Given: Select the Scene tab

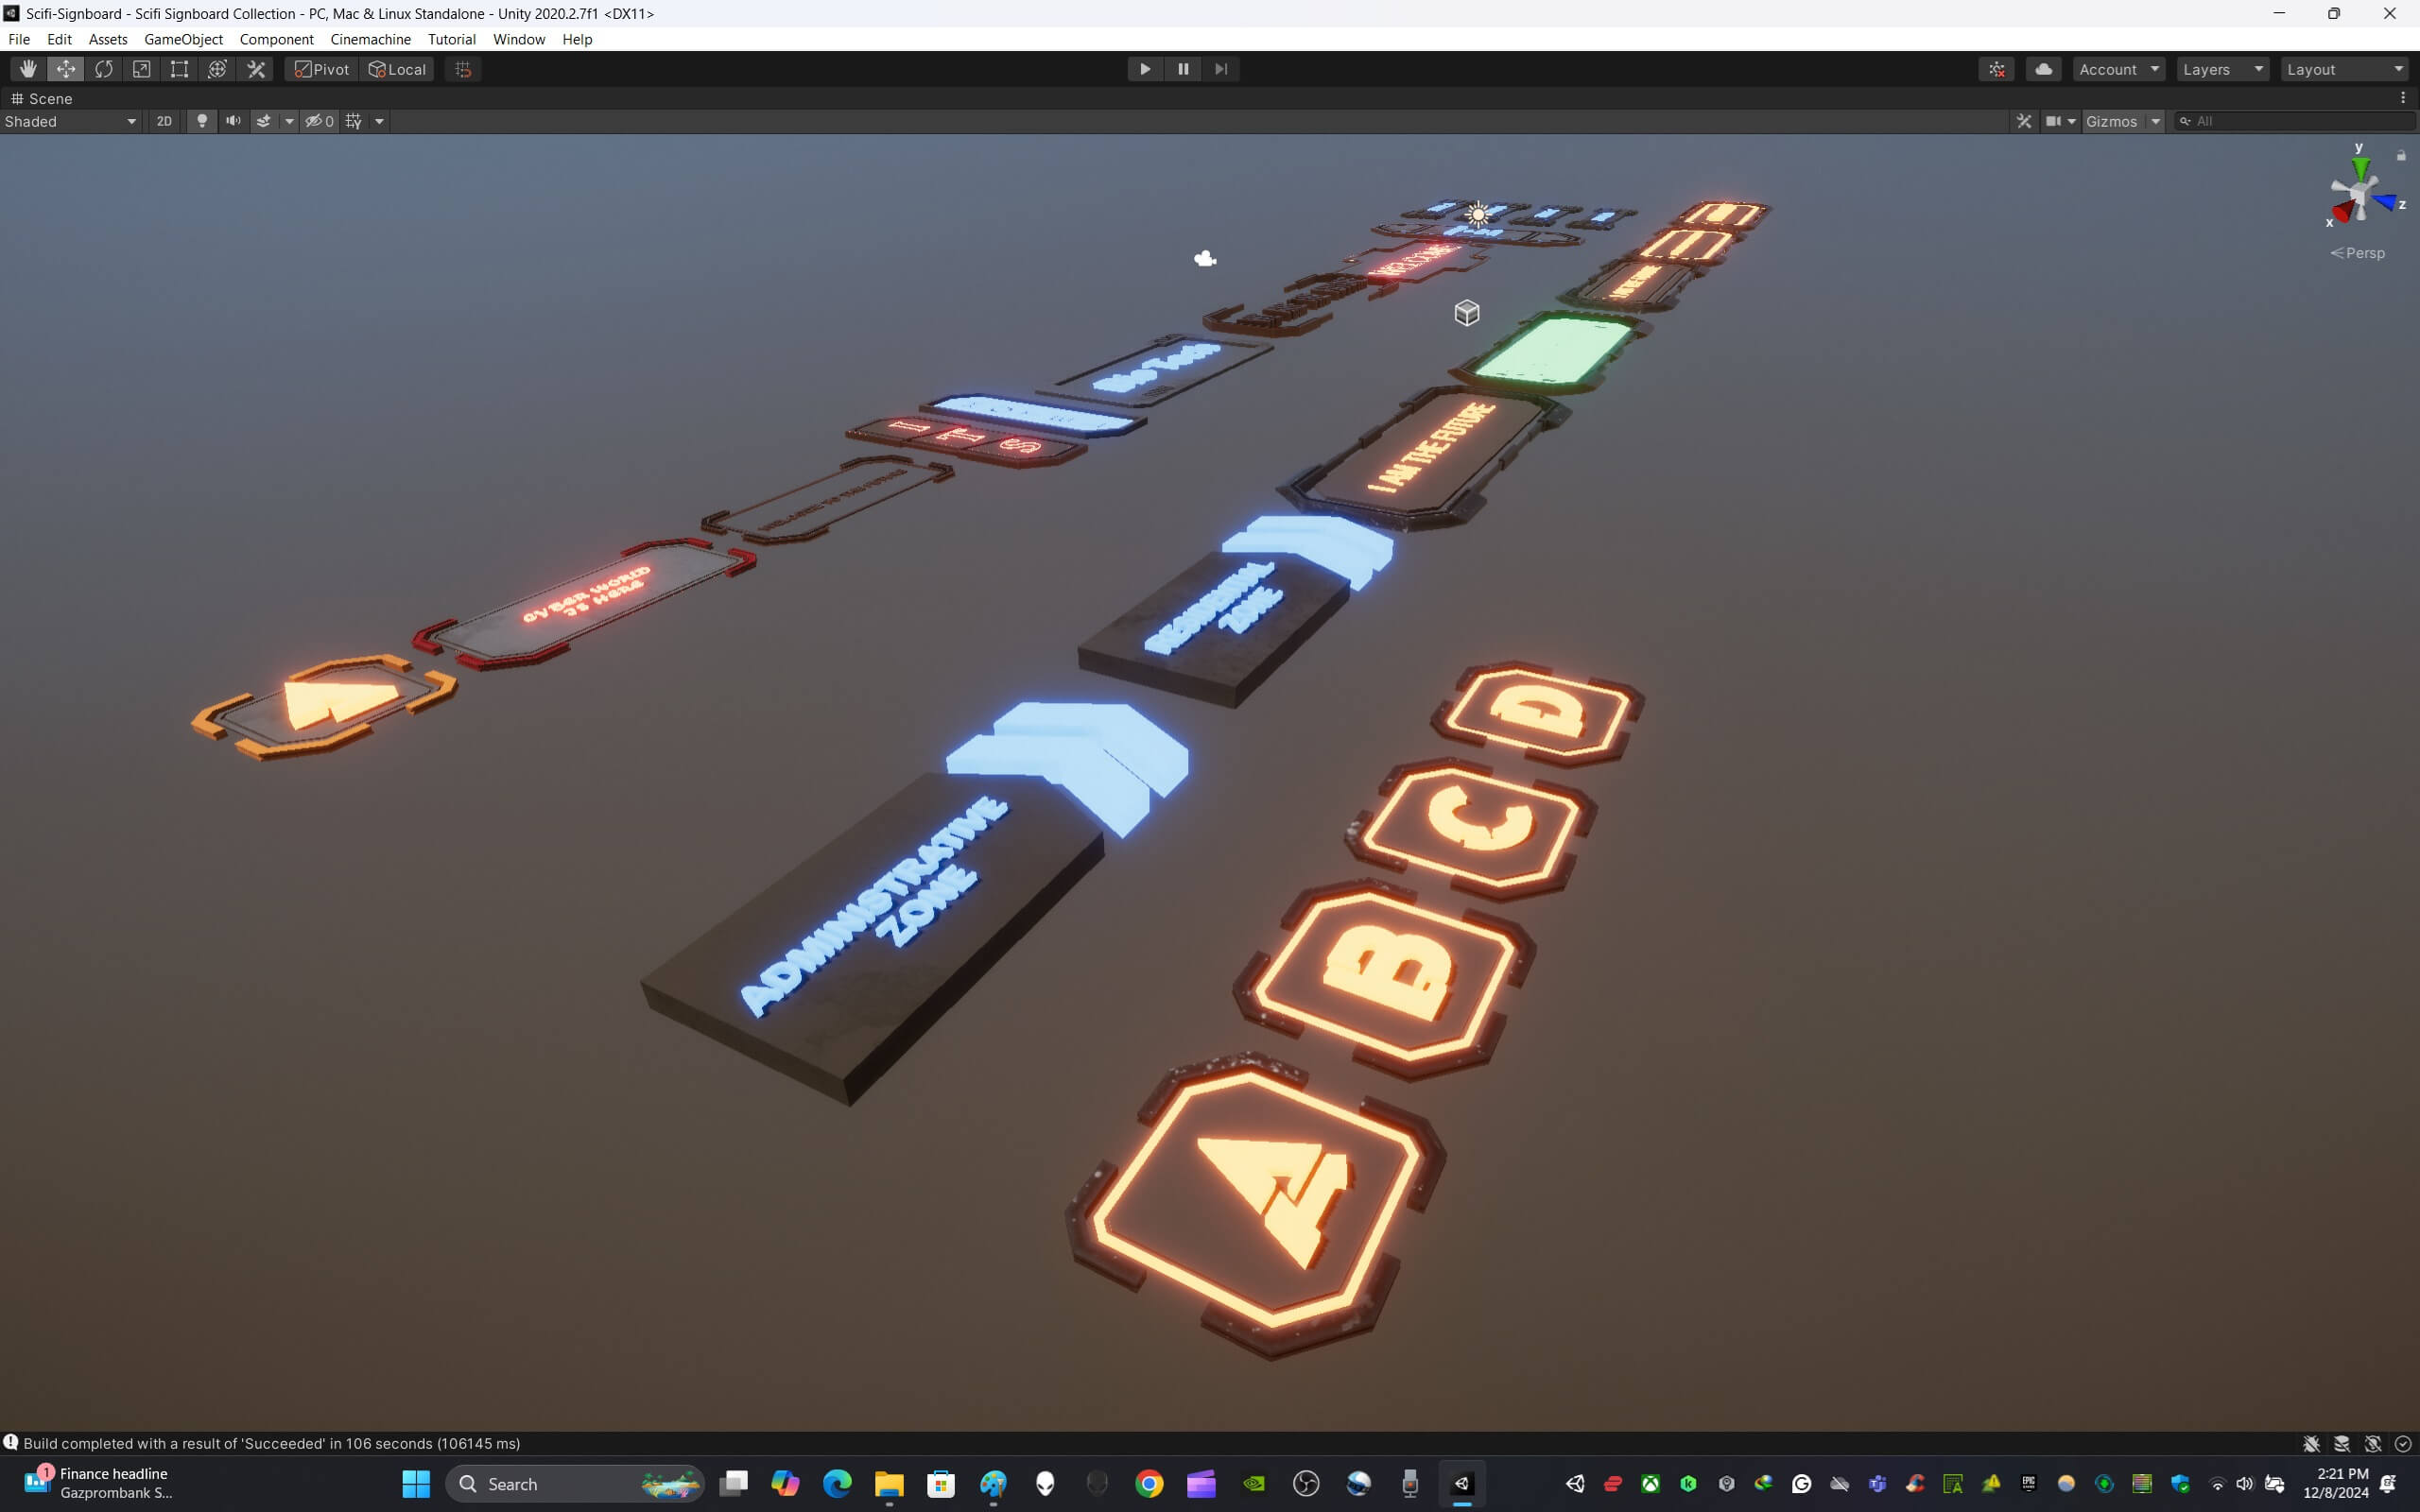Looking at the screenshot, I should tap(41, 98).
